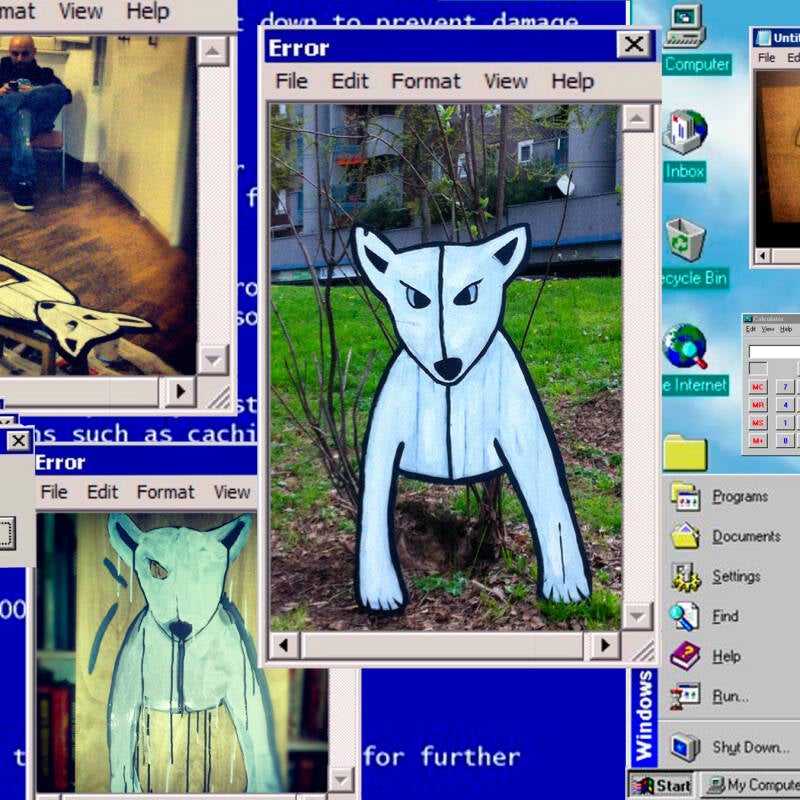This screenshot has width=800, height=800.
Task: Click scroll down arrow in top-left window
Action: coord(212,360)
